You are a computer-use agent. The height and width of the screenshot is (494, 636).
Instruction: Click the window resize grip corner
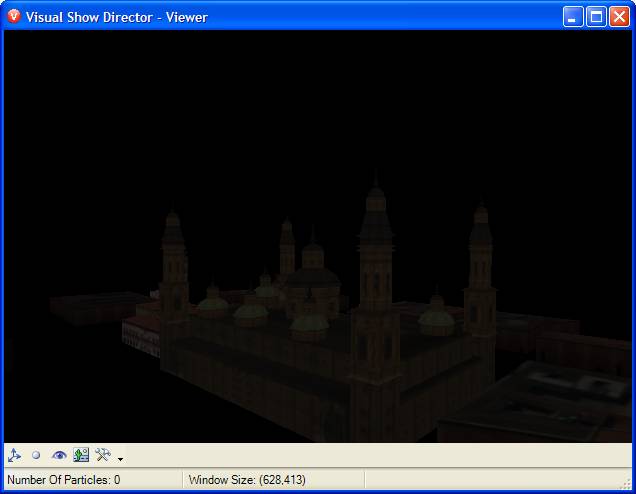click(x=626, y=483)
